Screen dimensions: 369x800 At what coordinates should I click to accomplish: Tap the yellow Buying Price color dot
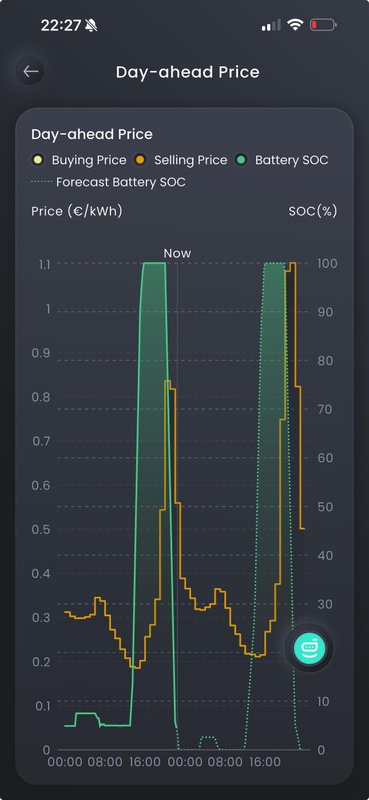pos(38,160)
